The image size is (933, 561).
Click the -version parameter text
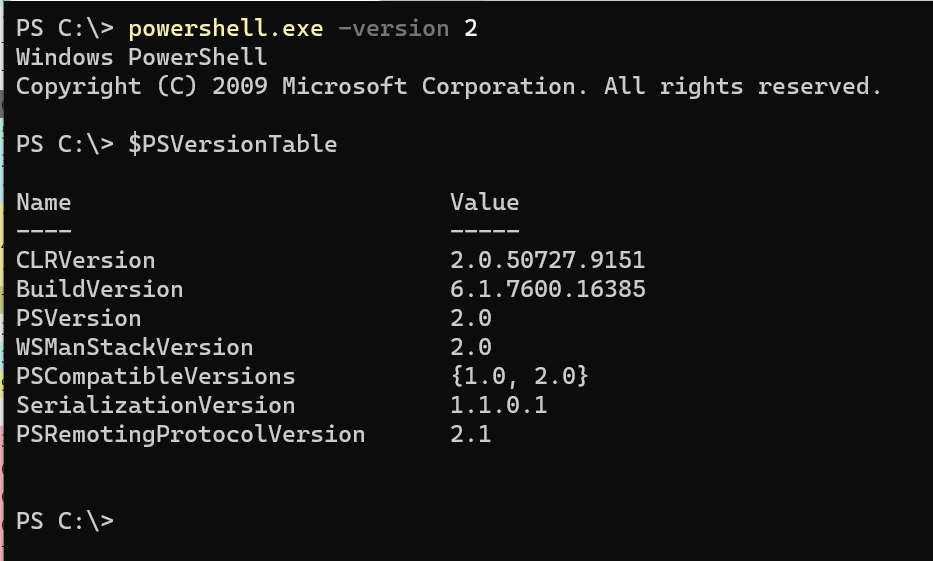pos(393,29)
